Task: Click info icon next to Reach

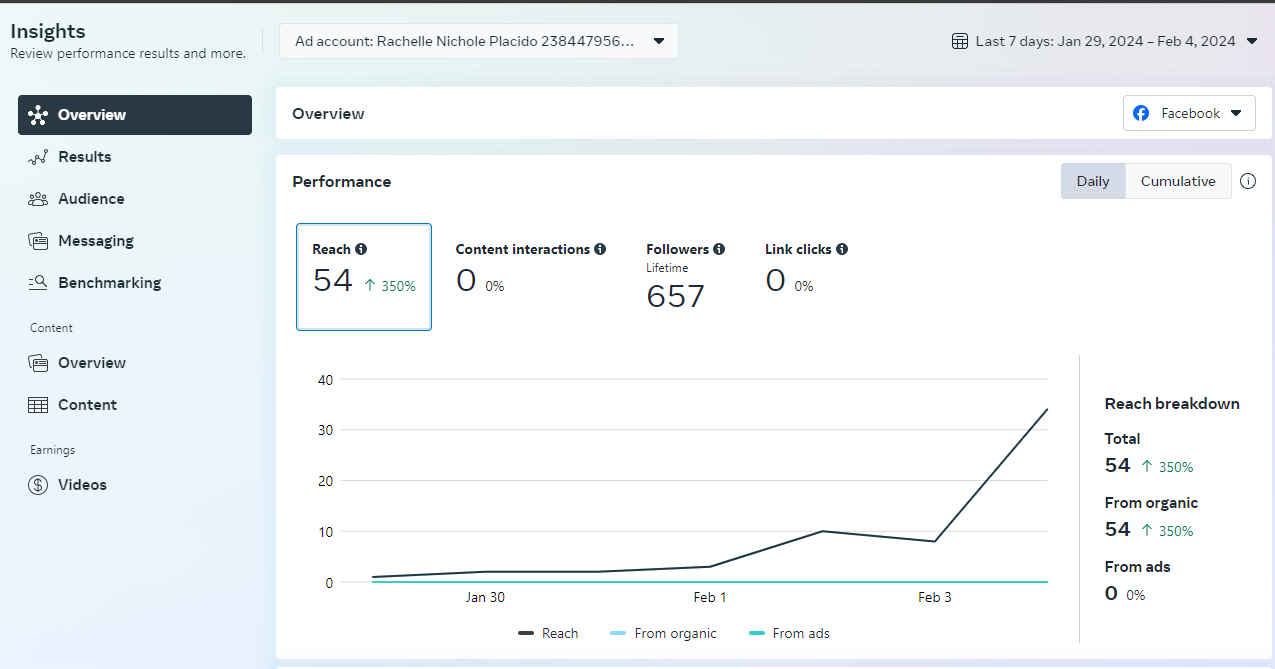Action: click(x=361, y=249)
